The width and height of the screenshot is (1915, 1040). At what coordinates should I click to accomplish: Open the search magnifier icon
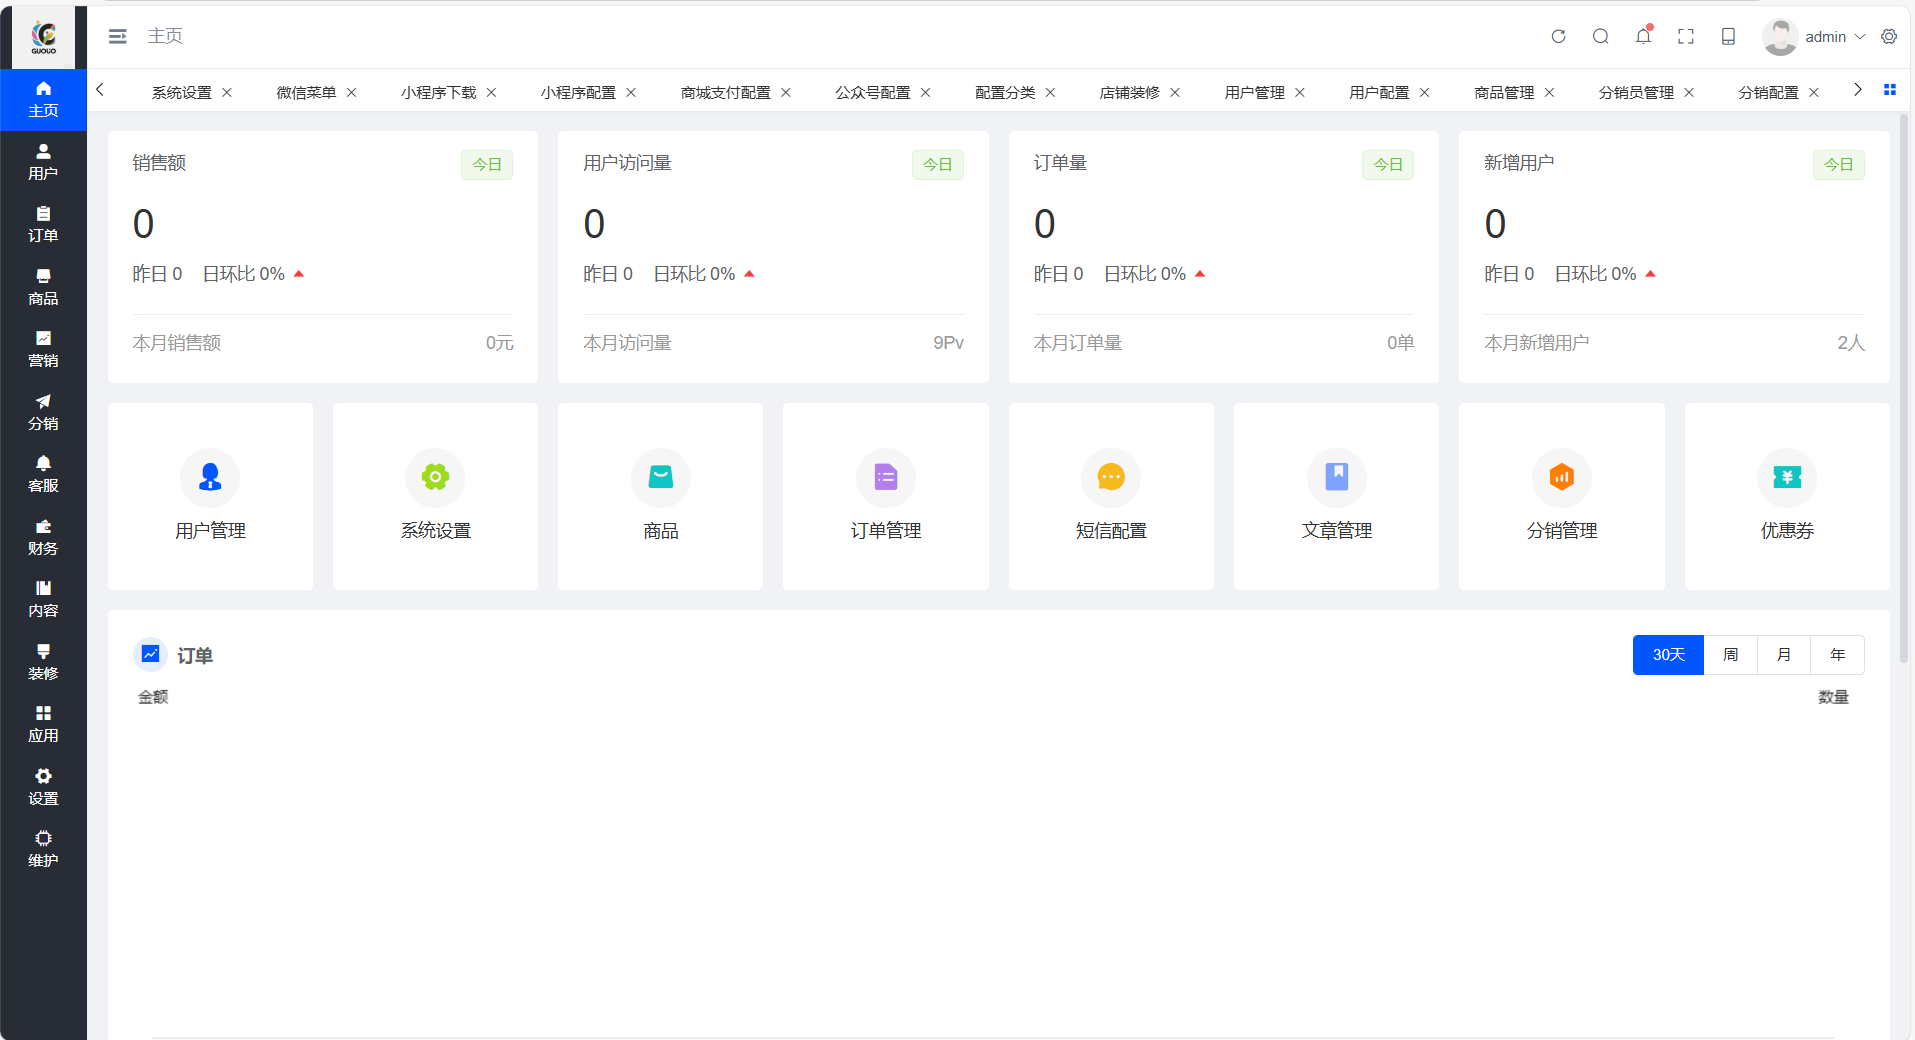(1600, 37)
